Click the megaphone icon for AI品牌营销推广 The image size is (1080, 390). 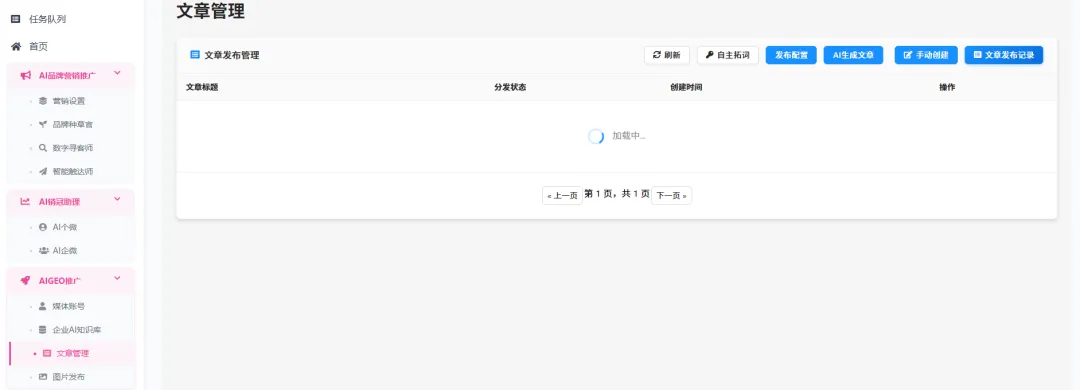(x=25, y=76)
